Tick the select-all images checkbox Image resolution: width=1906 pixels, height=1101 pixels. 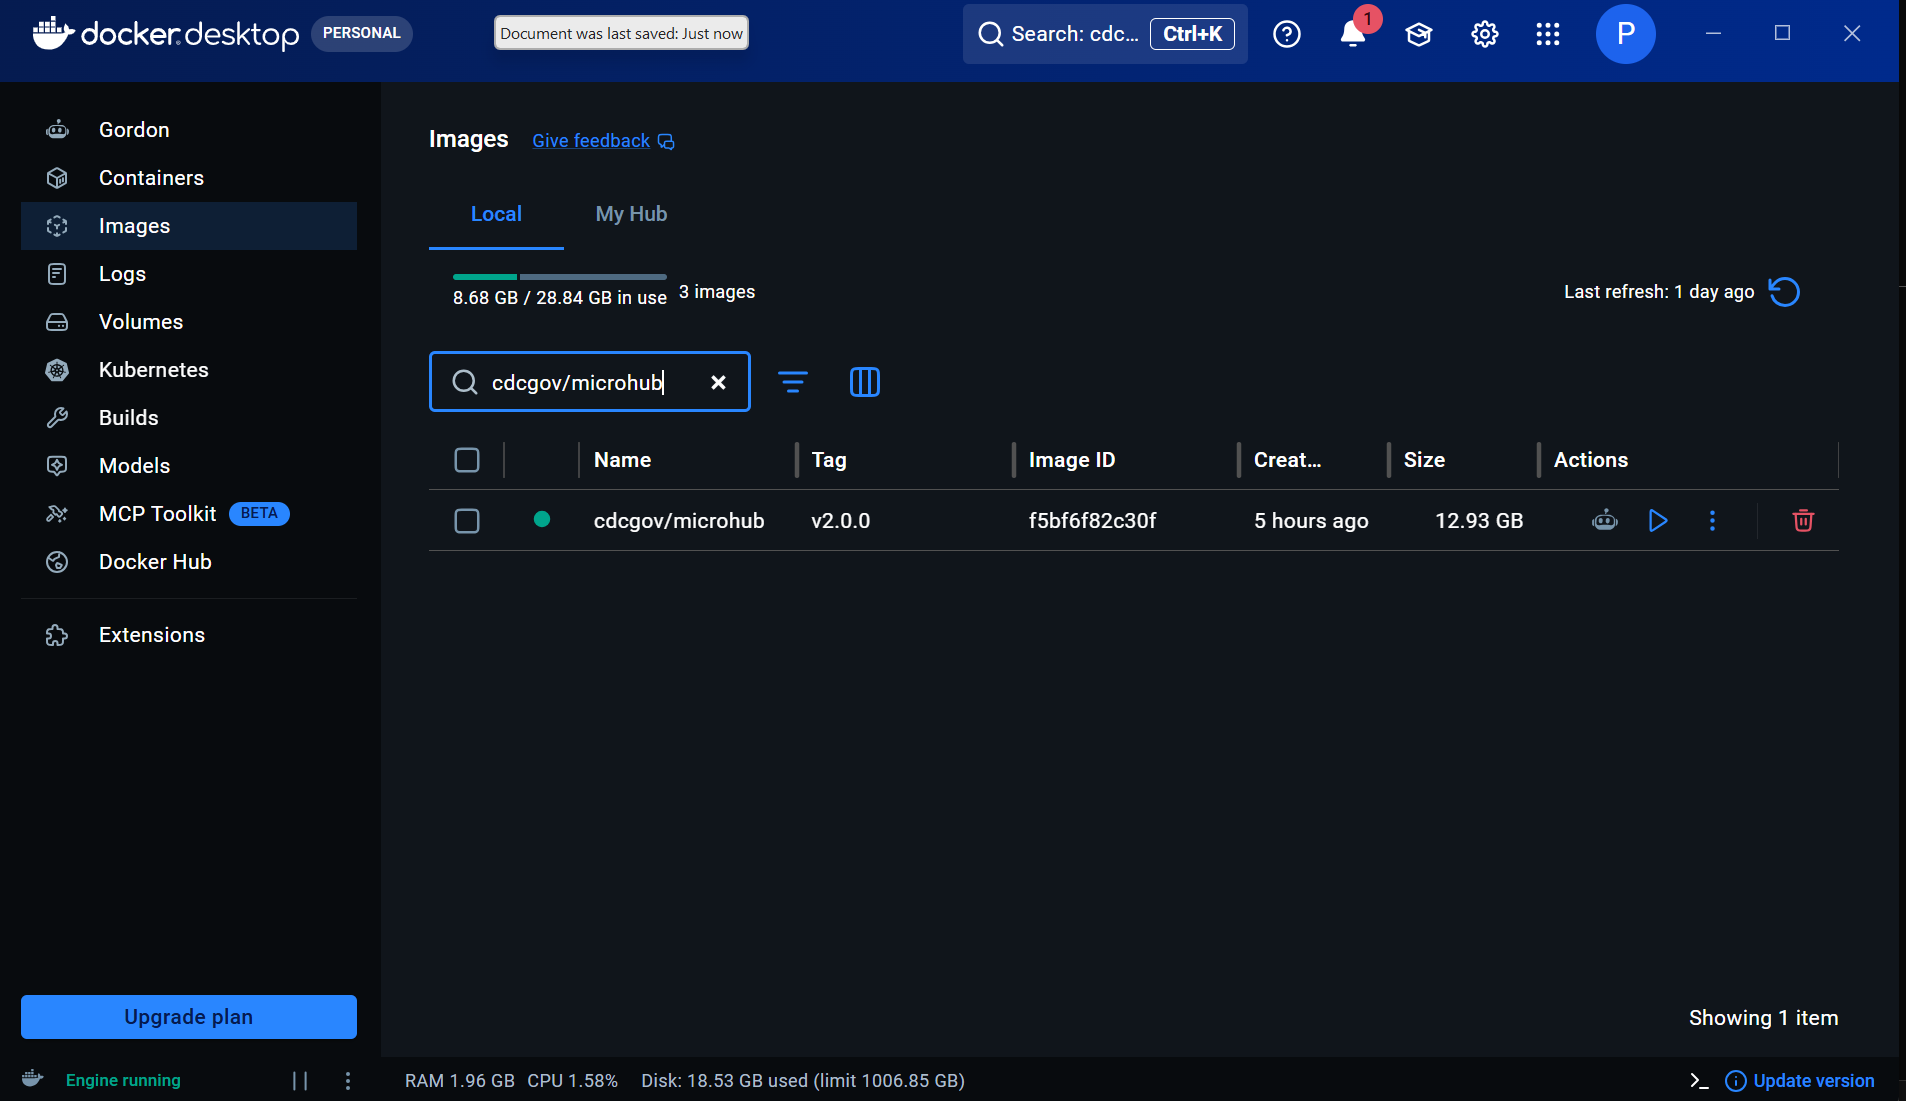tap(467, 460)
